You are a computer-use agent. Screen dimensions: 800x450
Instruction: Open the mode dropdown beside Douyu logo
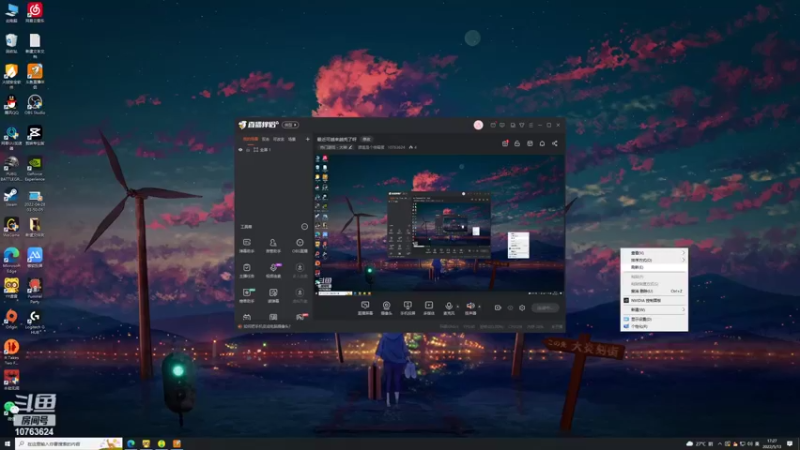pyautogui.click(x=291, y=125)
